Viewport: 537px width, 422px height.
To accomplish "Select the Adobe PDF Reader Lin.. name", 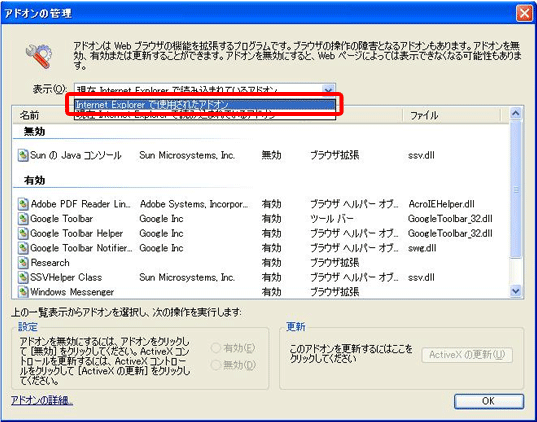I will pyautogui.click(x=80, y=204).
